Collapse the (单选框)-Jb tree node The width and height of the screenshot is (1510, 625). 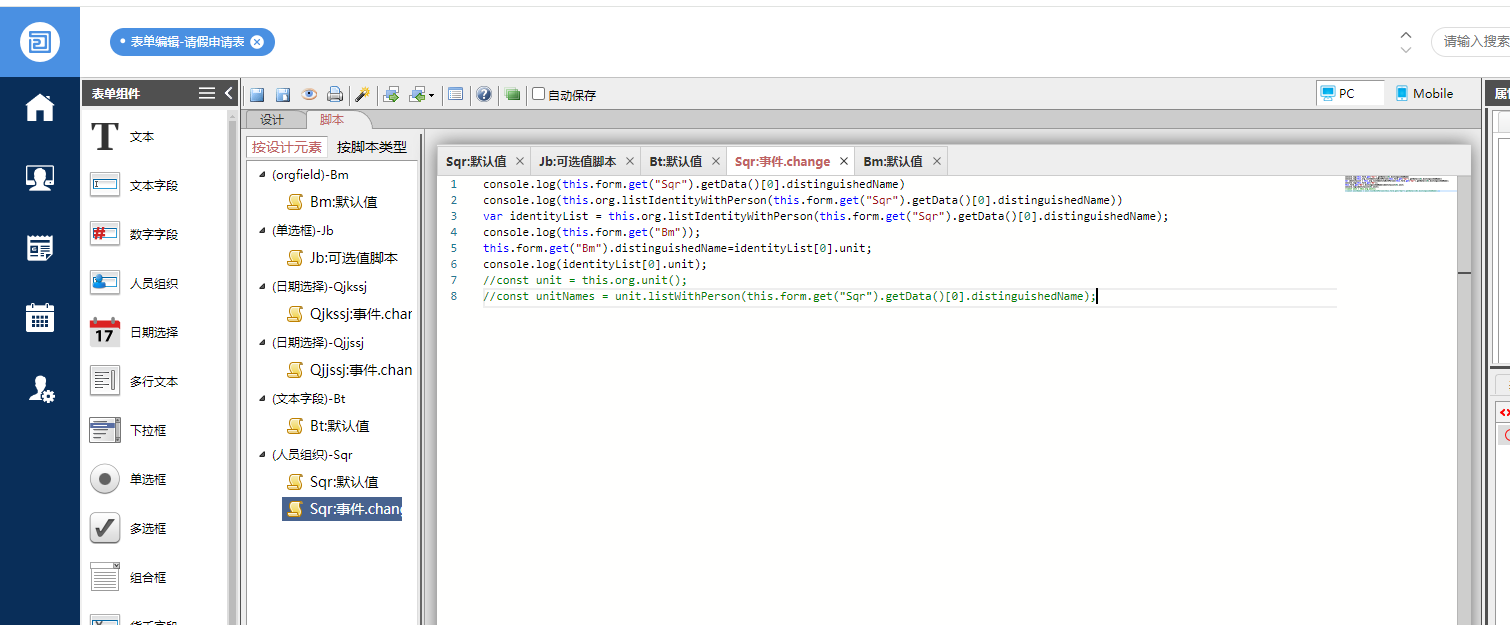pos(262,231)
